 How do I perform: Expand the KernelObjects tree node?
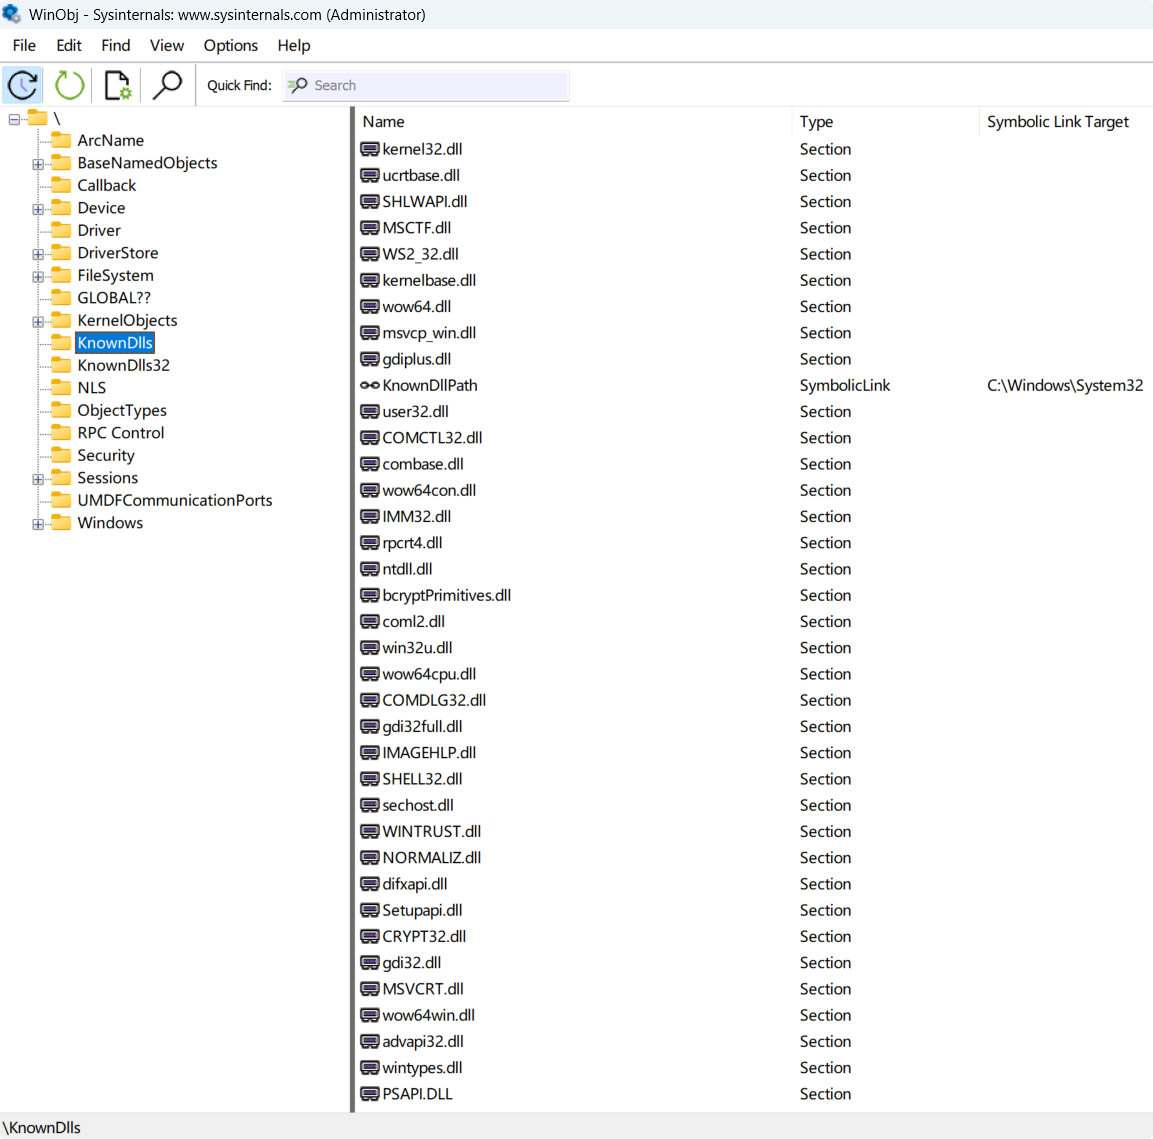pyautogui.click(x=38, y=321)
